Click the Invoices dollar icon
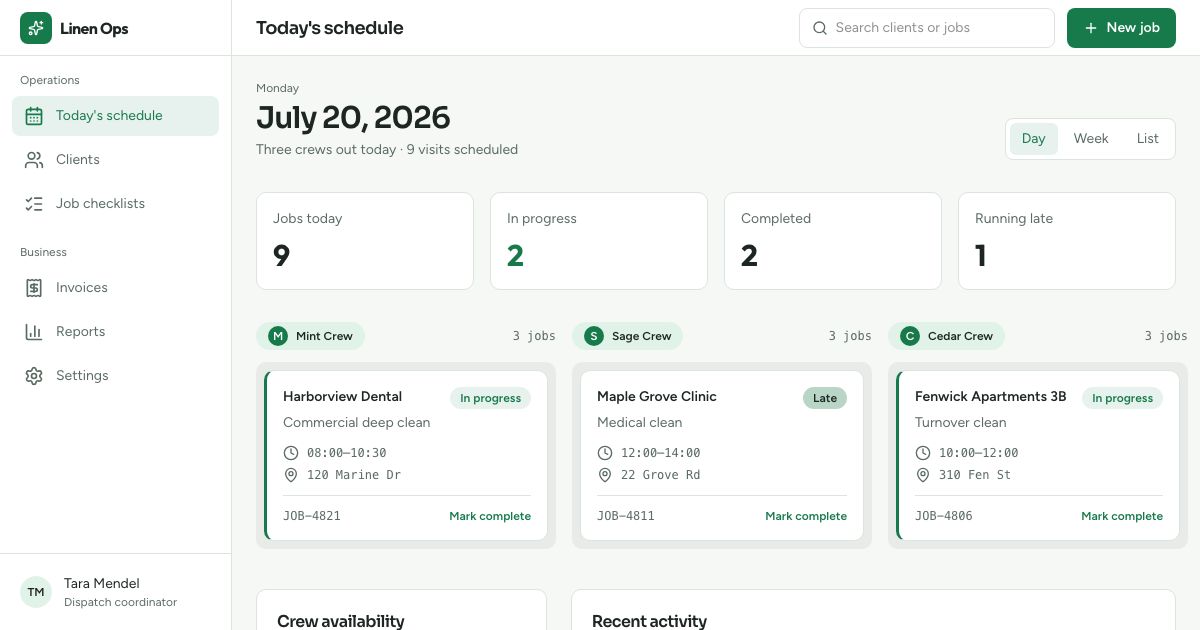The height and width of the screenshot is (630, 1200). (34, 288)
